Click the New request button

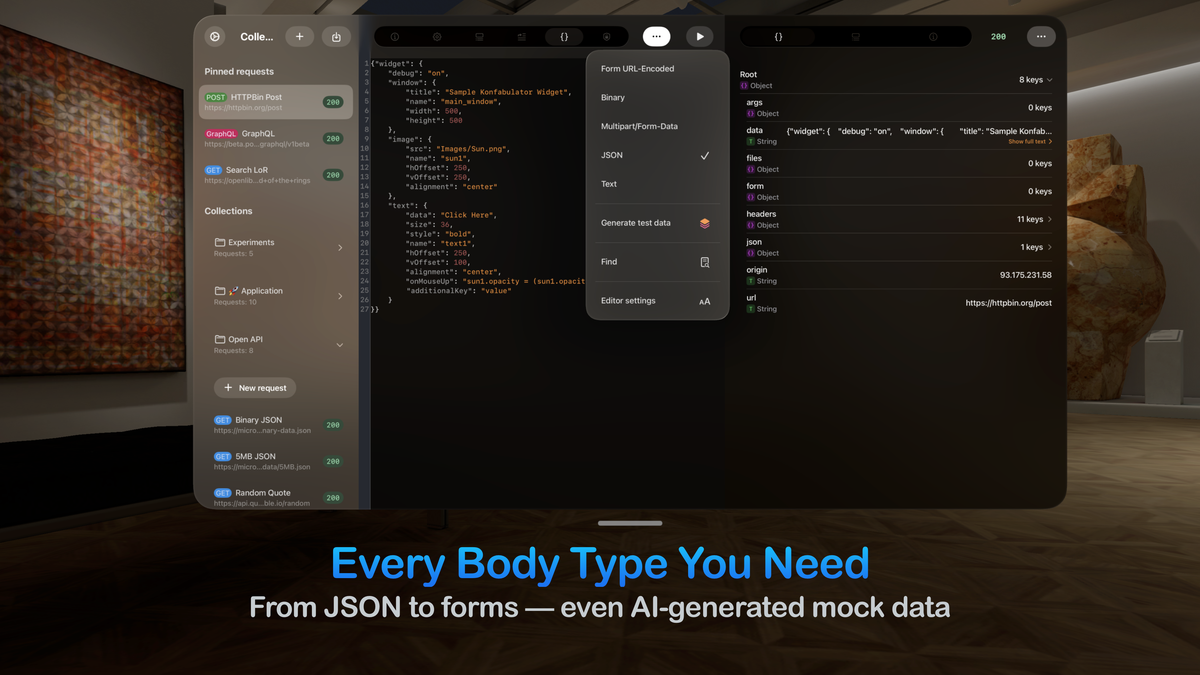tap(254, 388)
